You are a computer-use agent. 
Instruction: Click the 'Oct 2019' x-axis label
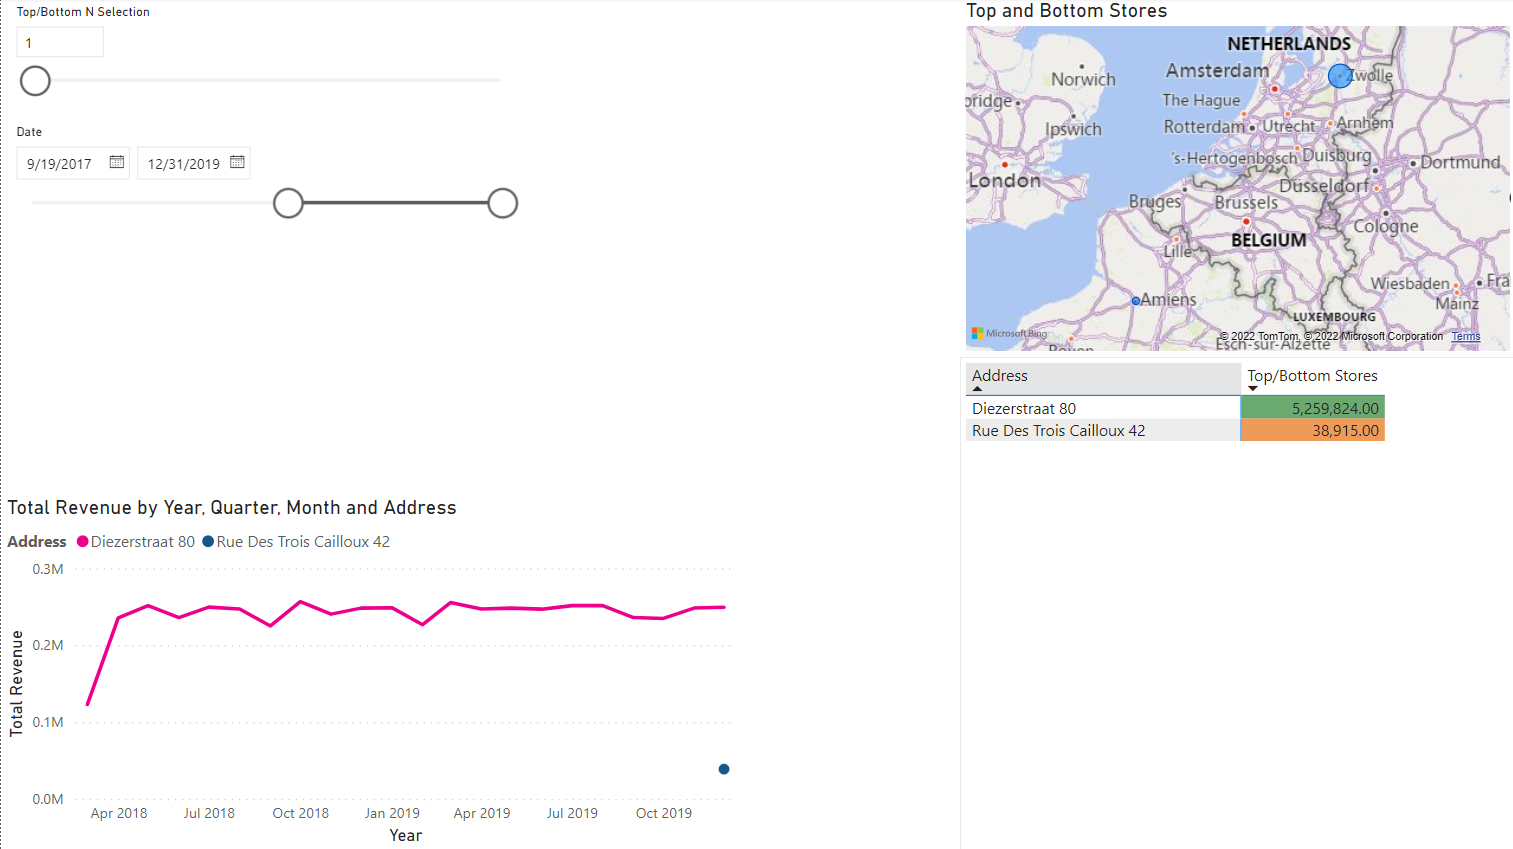coord(664,813)
